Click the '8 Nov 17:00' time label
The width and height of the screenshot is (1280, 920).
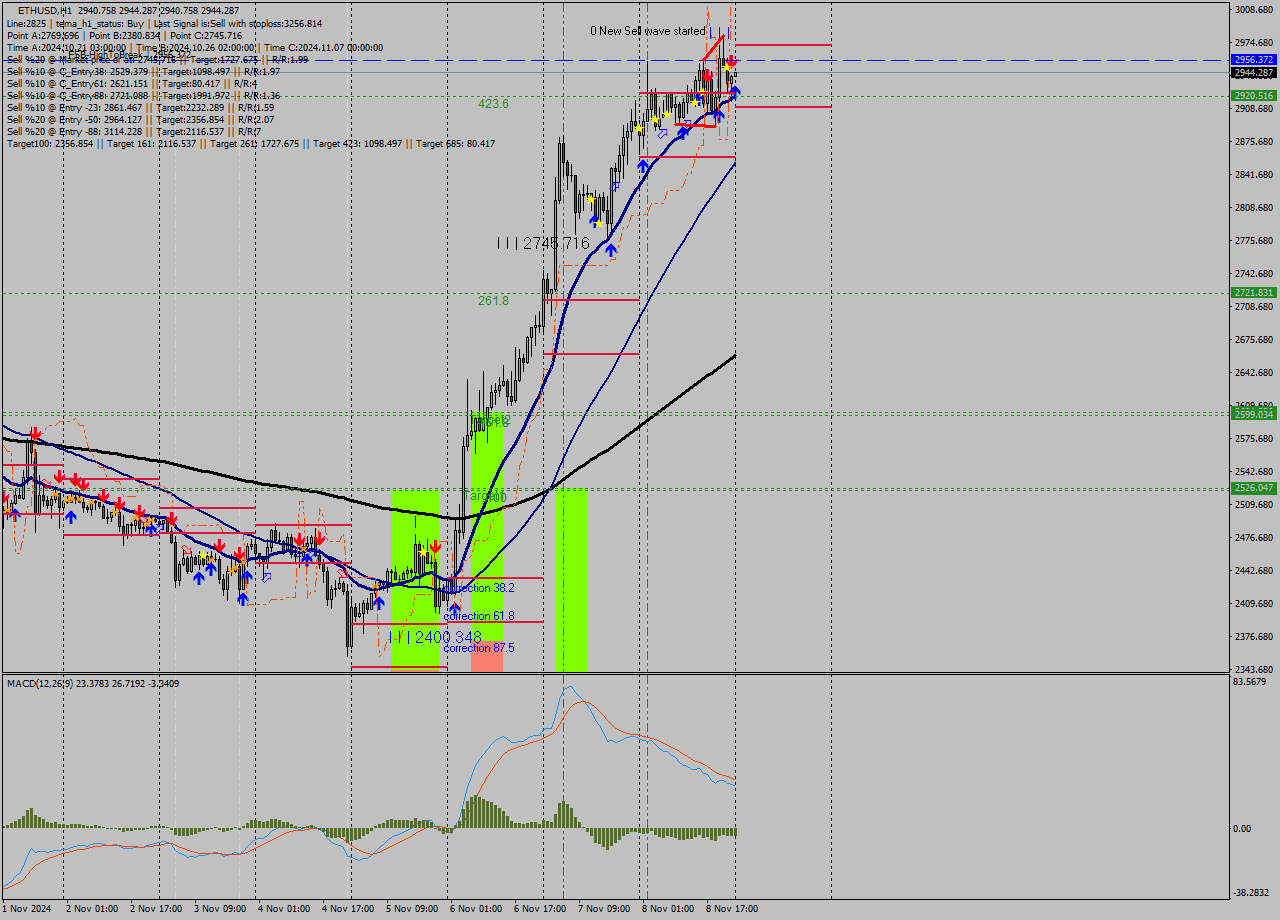click(x=731, y=909)
